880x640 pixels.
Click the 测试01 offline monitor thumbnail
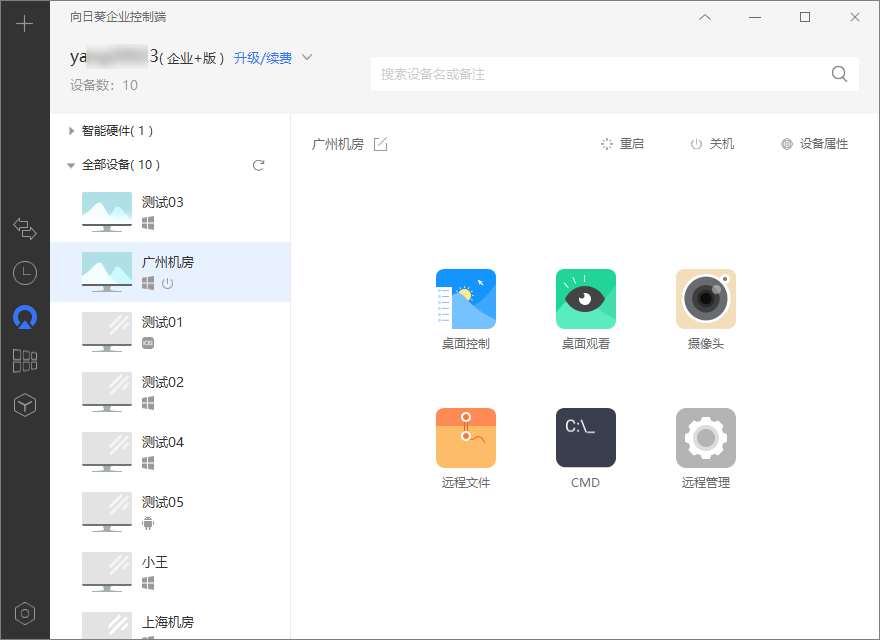[107, 332]
